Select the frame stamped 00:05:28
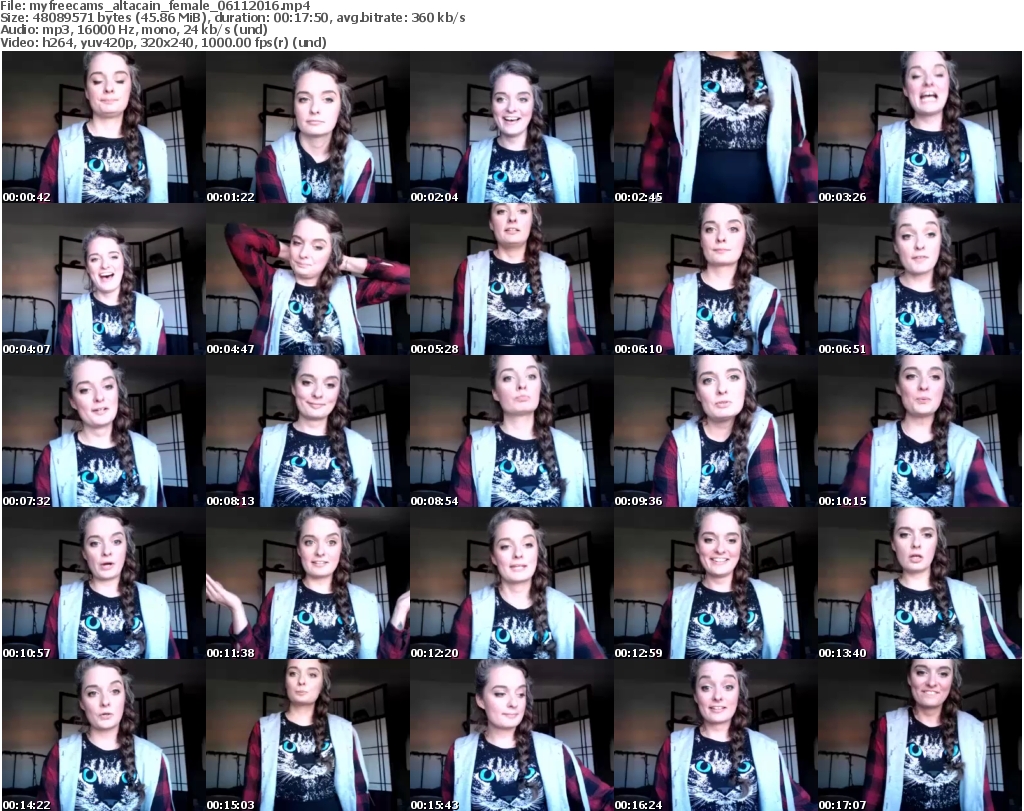The height and width of the screenshot is (811, 1024). click(511, 279)
